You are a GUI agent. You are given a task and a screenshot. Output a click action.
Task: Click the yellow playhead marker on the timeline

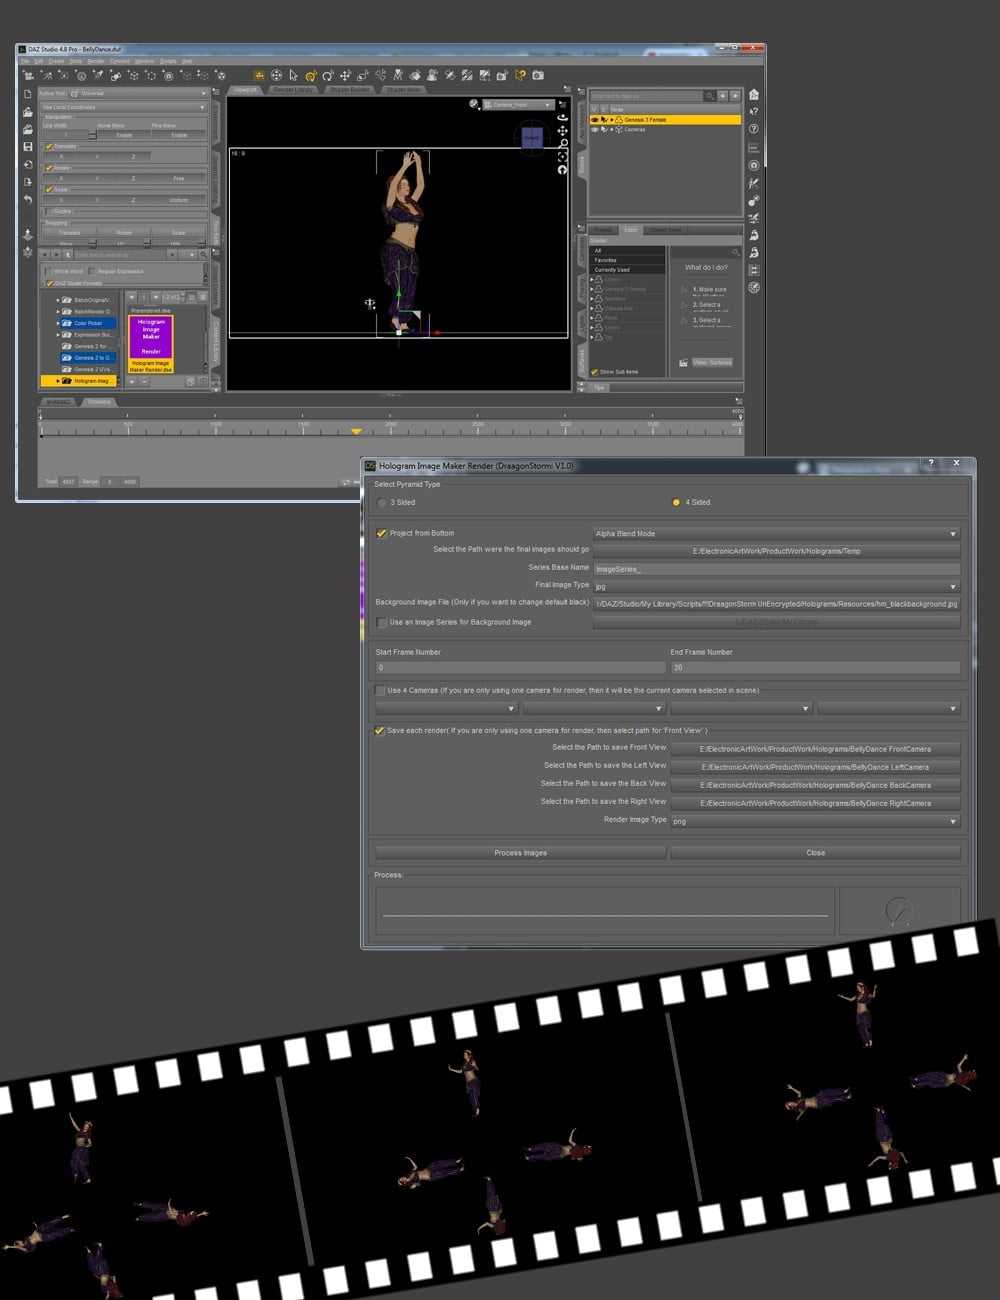point(358,432)
